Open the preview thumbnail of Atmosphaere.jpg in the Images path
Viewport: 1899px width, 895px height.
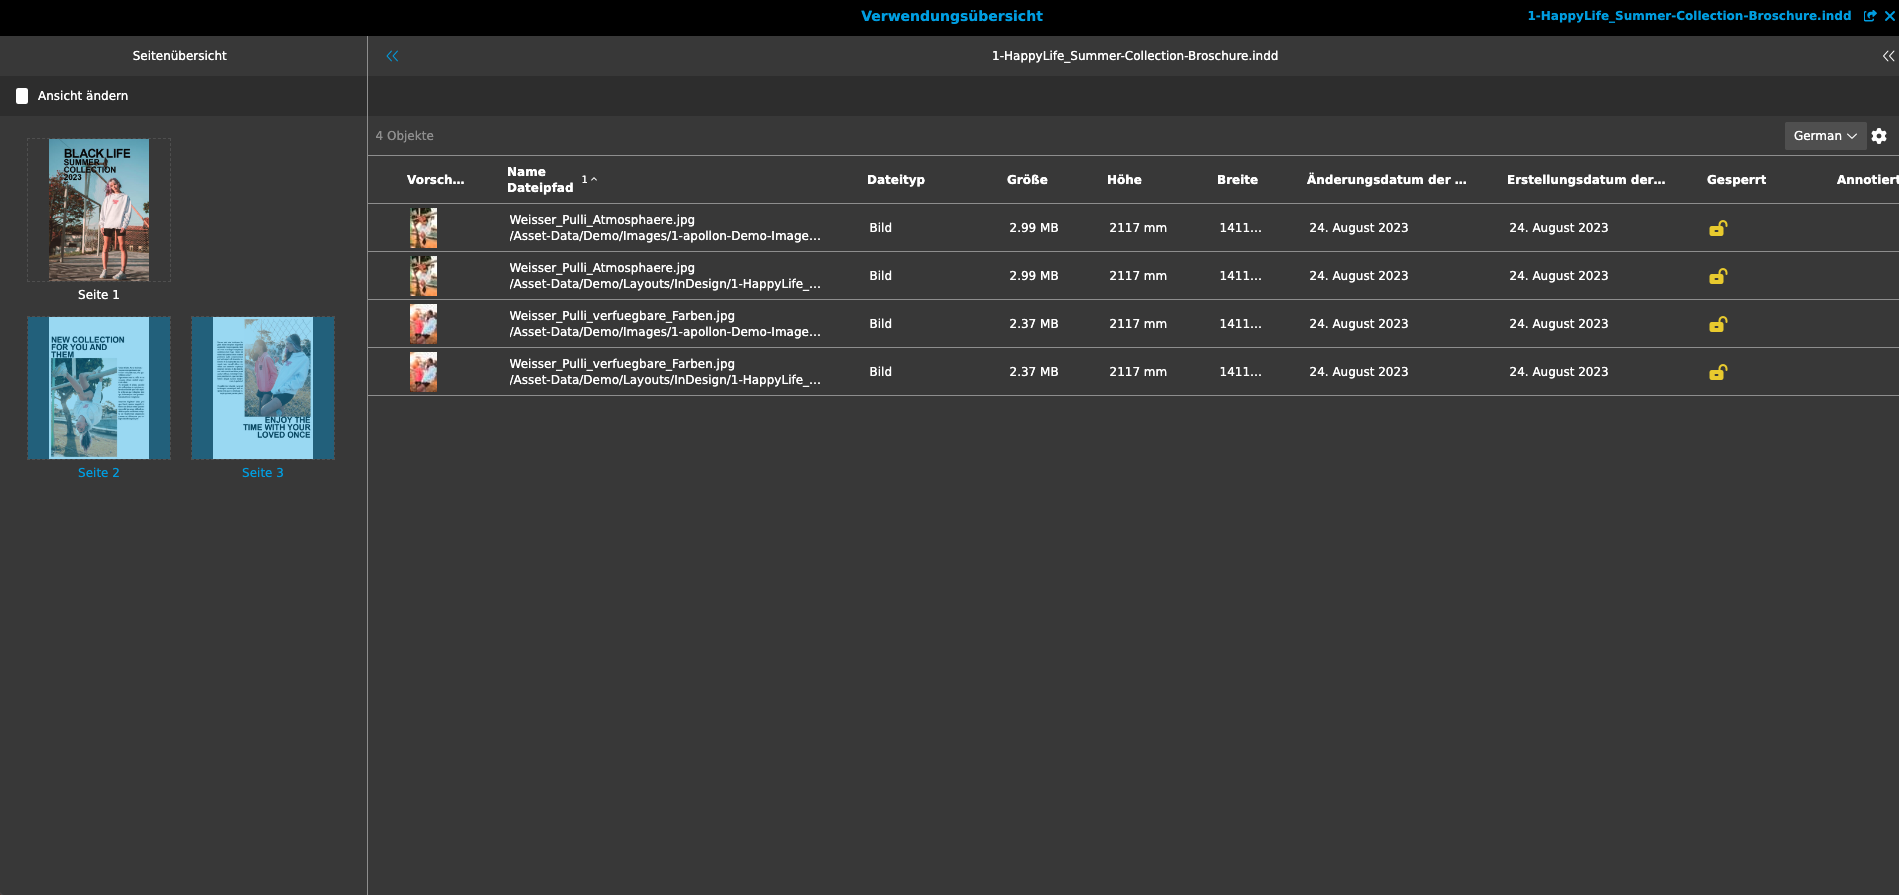click(423, 228)
